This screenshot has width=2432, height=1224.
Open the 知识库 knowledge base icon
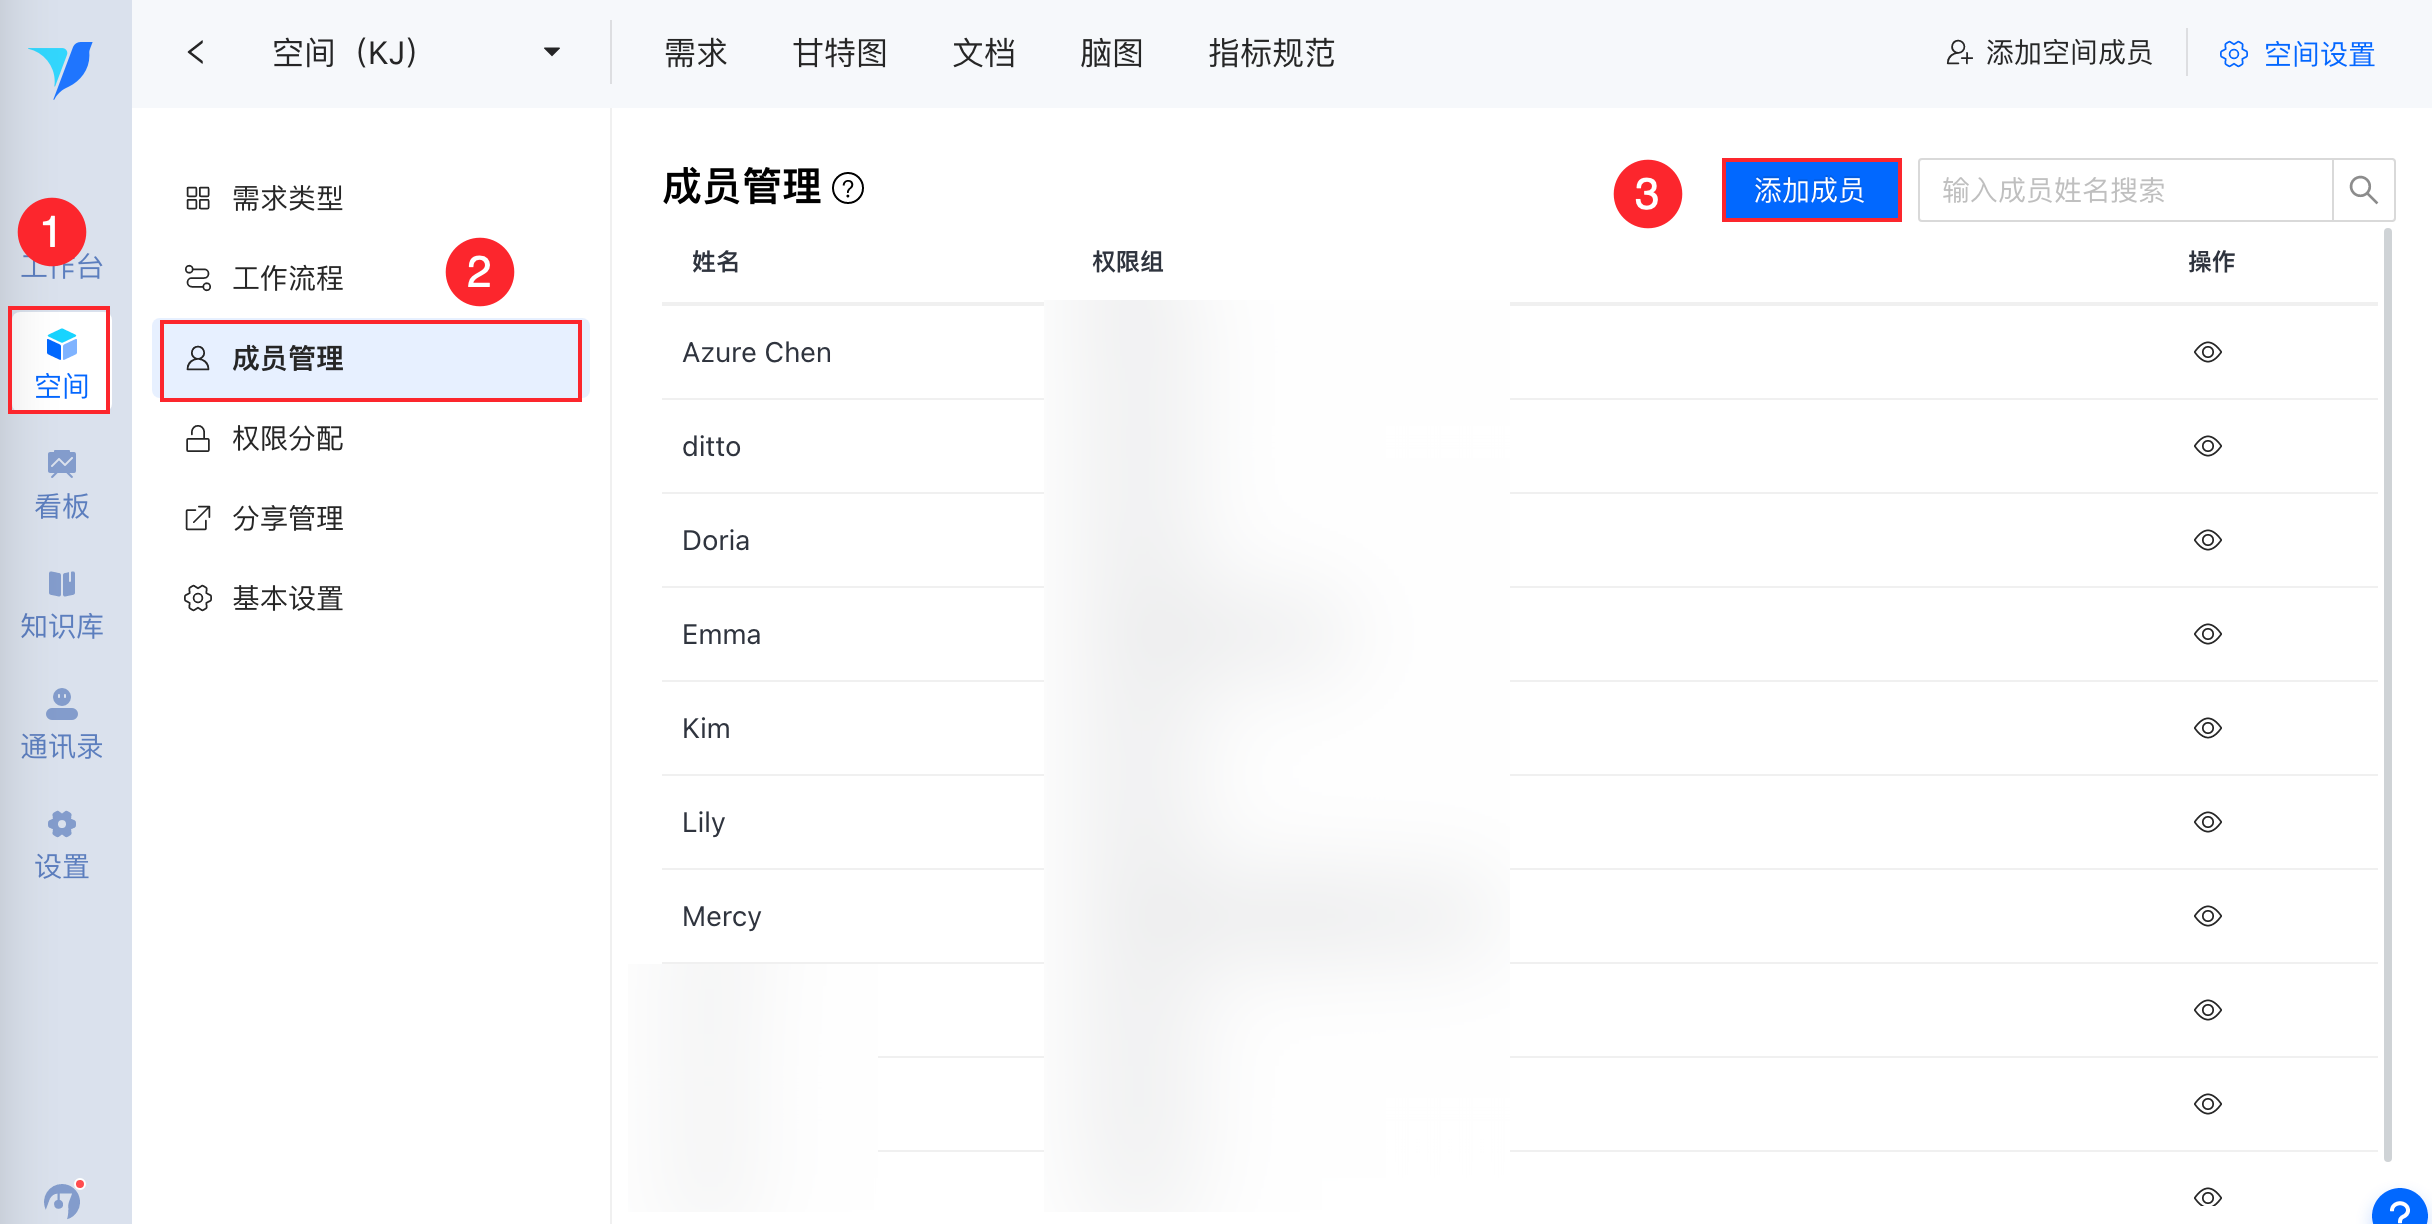coord(61,585)
